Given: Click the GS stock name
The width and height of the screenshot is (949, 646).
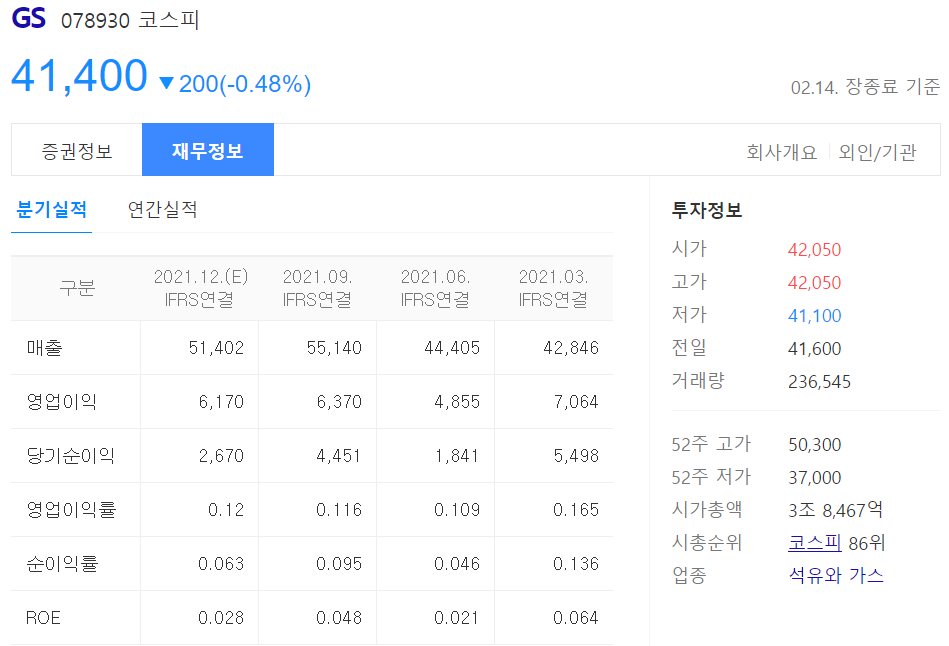Looking at the screenshot, I should pos(28,18).
